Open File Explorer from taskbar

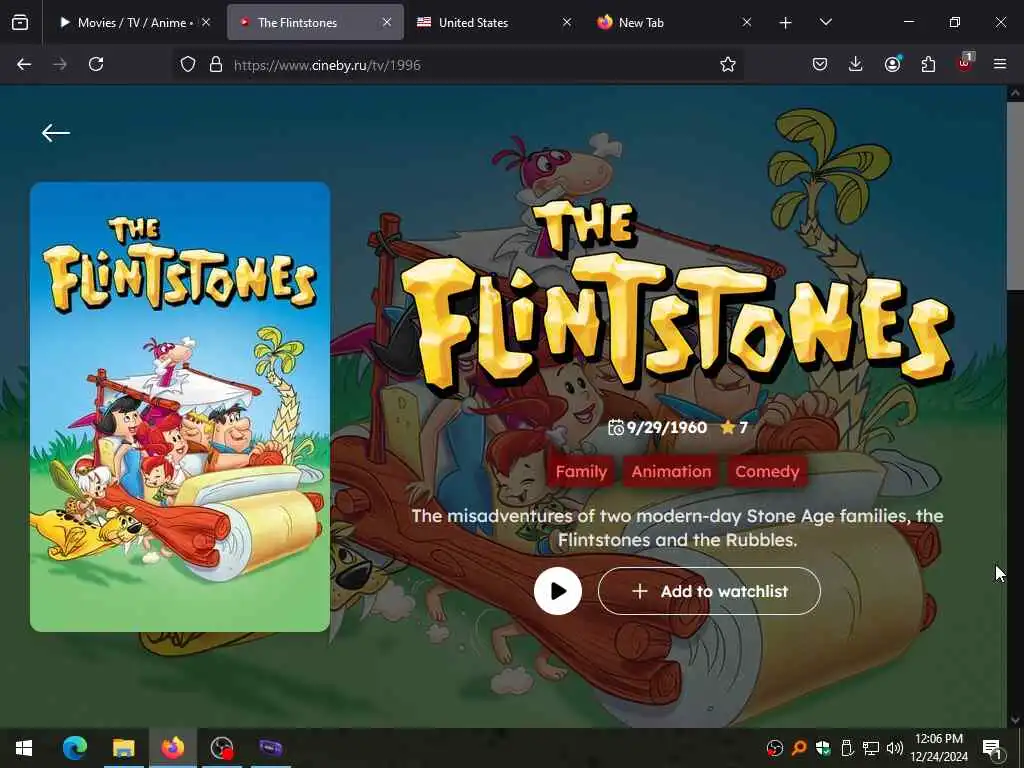pyautogui.click(x=123, y=748)
